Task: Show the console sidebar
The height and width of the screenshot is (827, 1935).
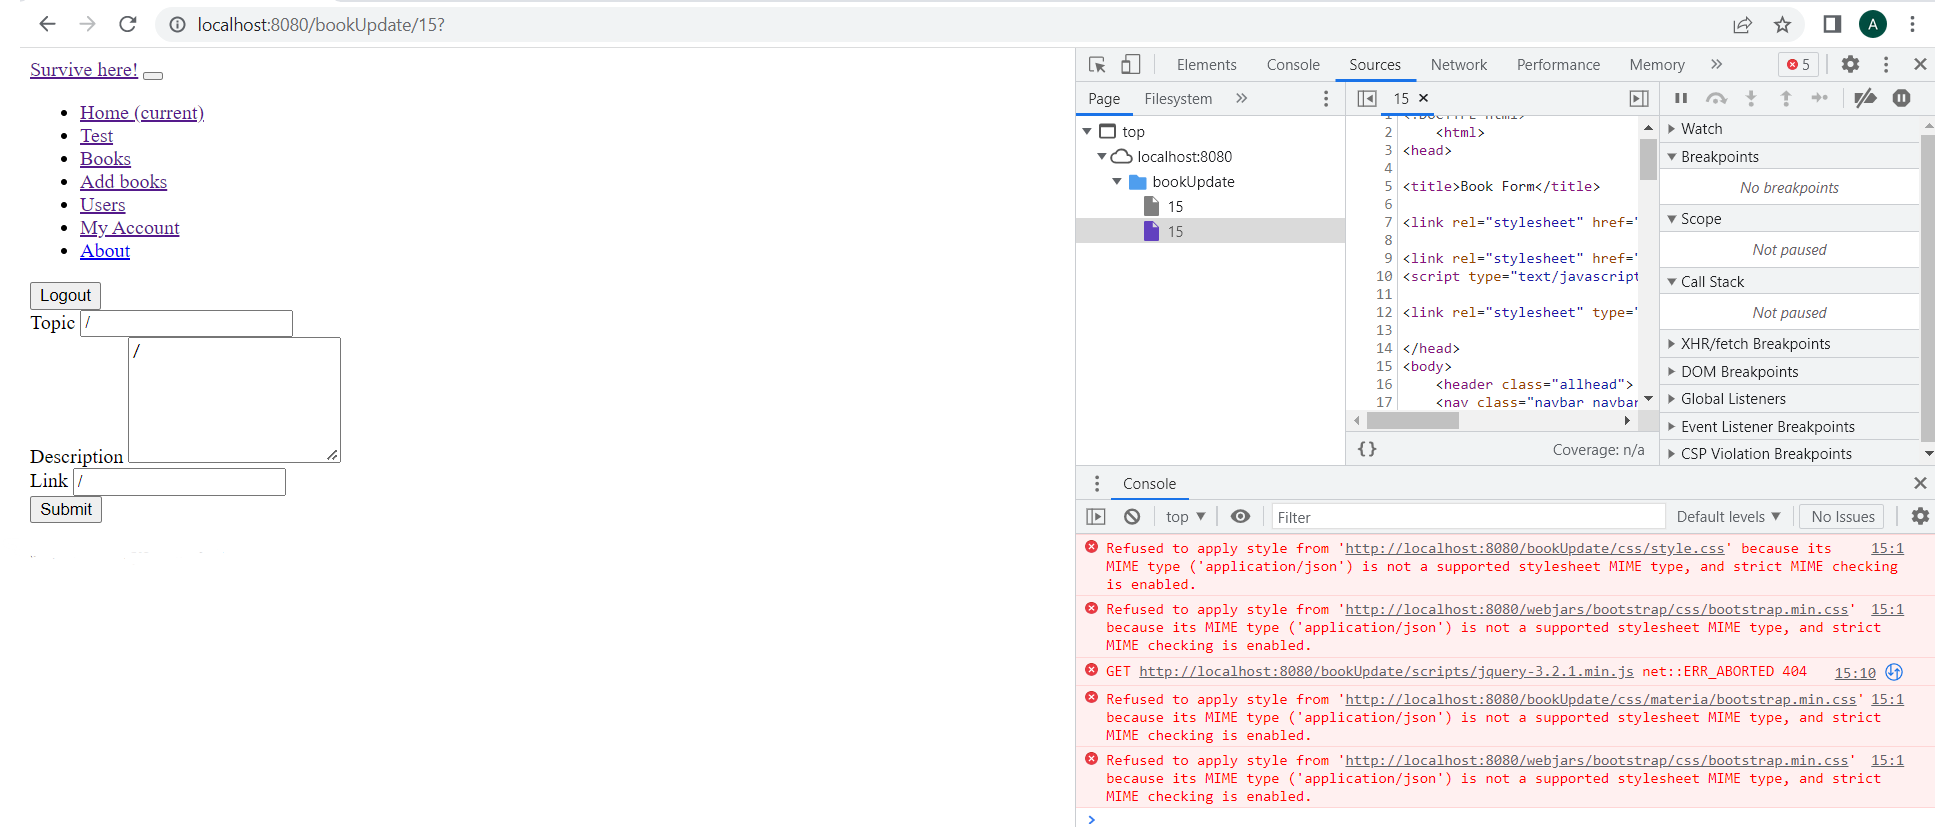Action: [x=1096, y=517]
